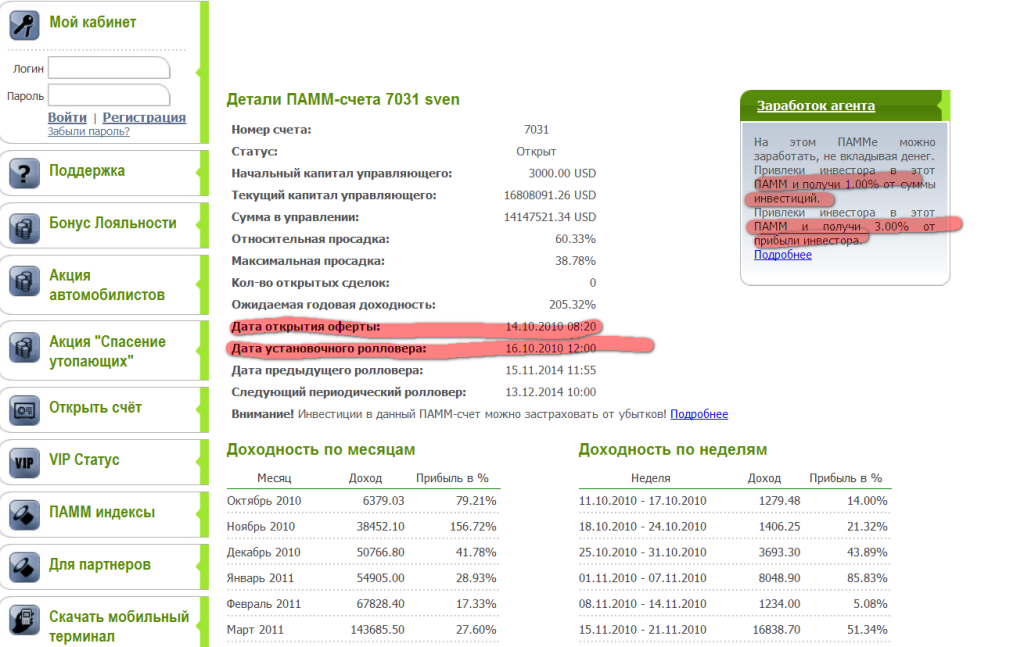Select Скачать мобильный терминал
This screenshot has width=1024, height=647.
click(x=119, y=626)
